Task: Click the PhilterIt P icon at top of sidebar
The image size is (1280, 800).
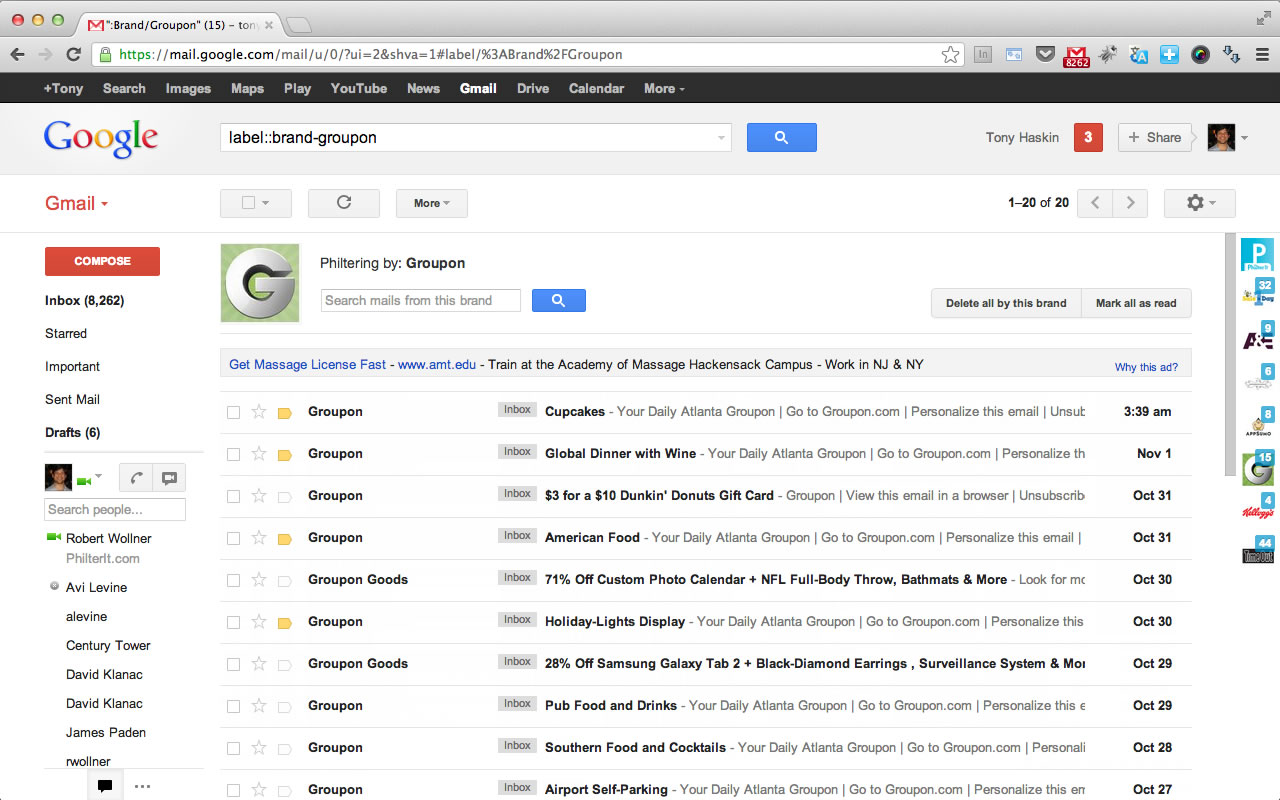Action: 1257,255
